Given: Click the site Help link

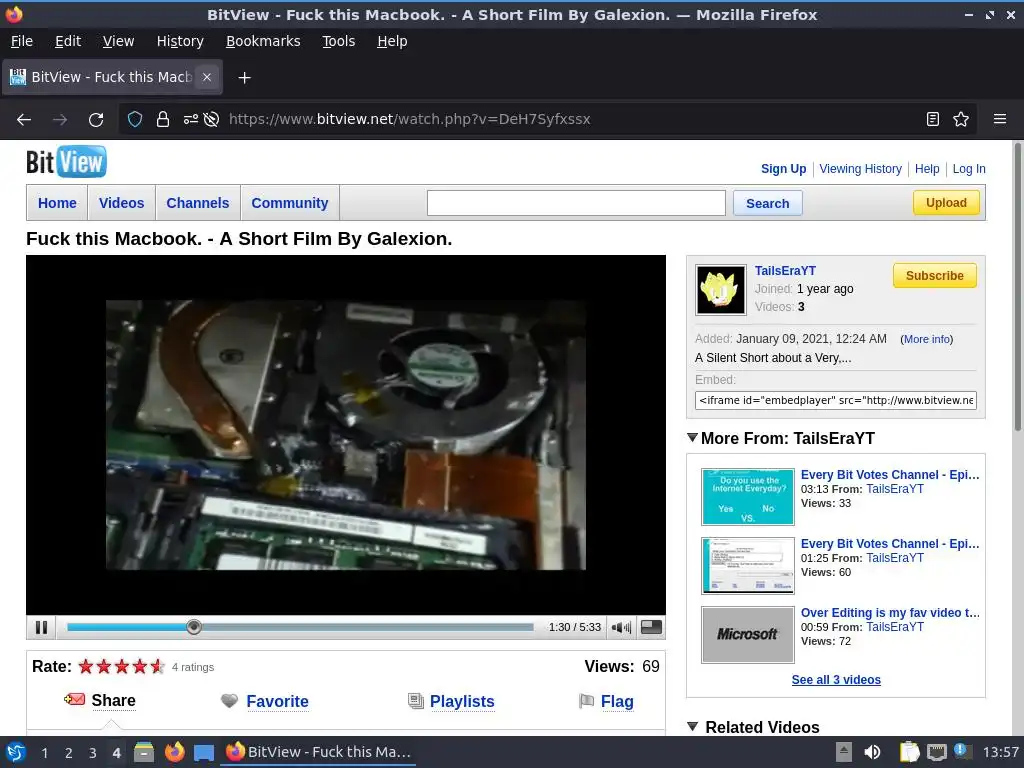Looking at the screenshot, I should point(927,168).
